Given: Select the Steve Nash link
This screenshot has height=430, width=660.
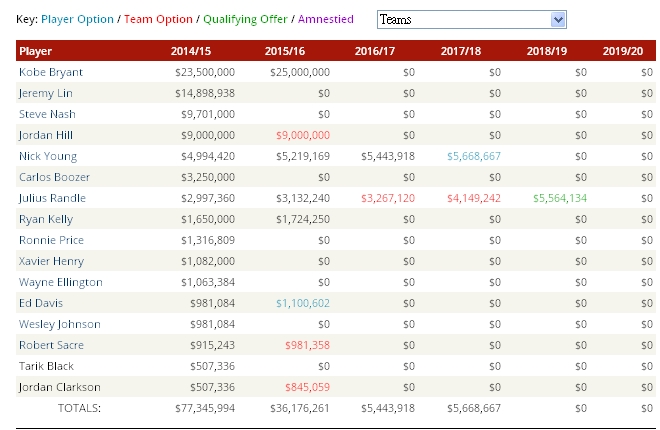Looking at the screenshot, I should pyautogui.click(x=47, y=114).
